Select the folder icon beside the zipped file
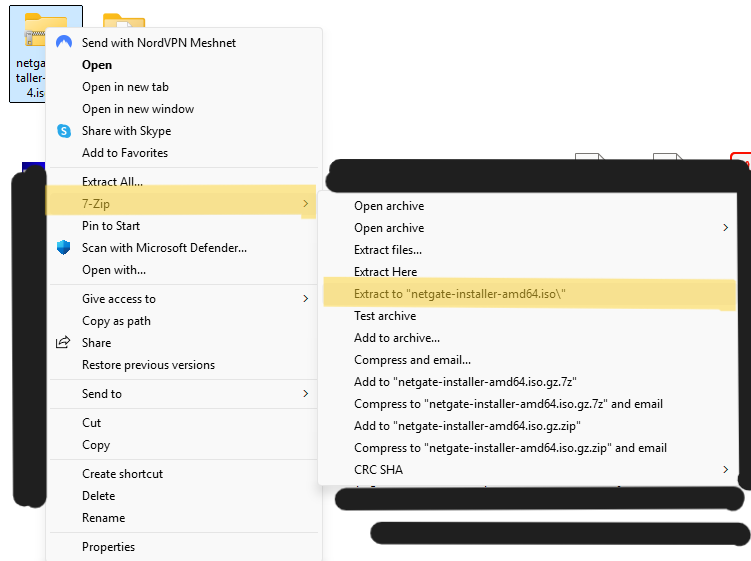Image resolution: width=751 pixels, height=561 pixels. click(x=124, y=22)
